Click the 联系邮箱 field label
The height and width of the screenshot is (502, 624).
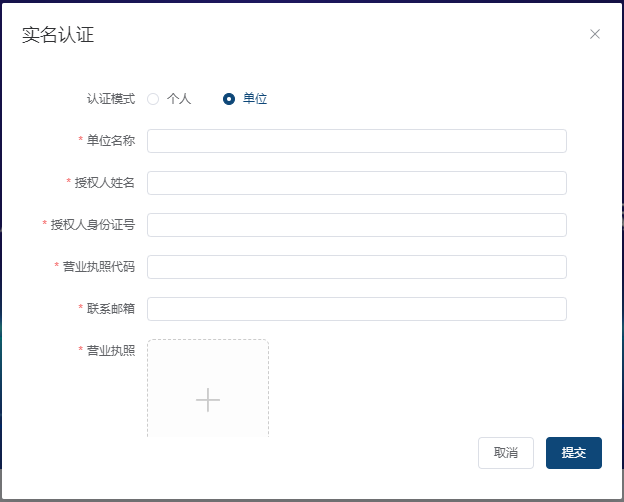(x=110, y=309)
